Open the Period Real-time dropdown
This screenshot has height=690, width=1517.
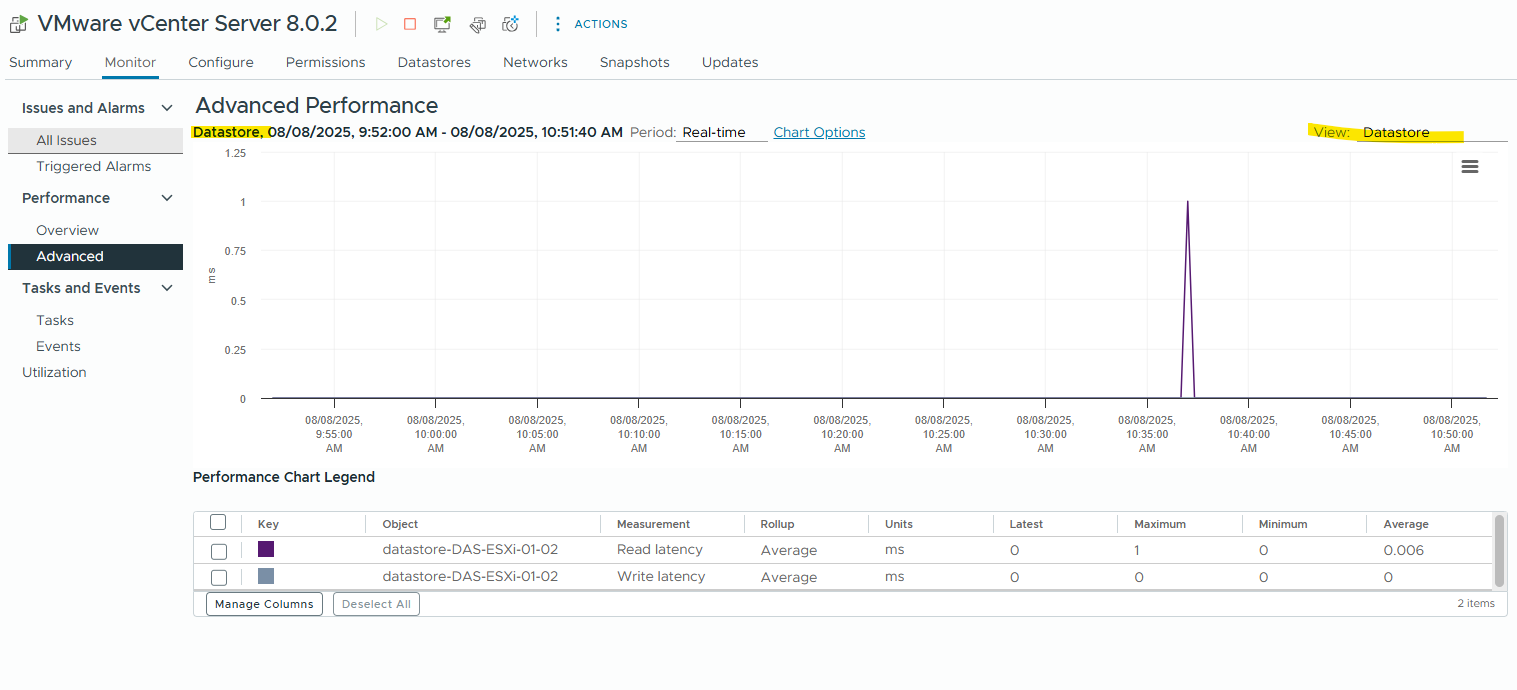(722, 132)
